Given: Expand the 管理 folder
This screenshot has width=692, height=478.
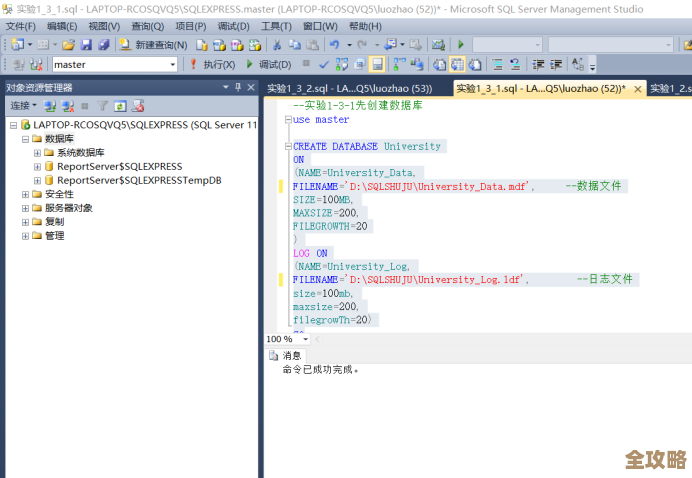Looking at the screenshot, I should pyautogui.click(x=26, y=236).
